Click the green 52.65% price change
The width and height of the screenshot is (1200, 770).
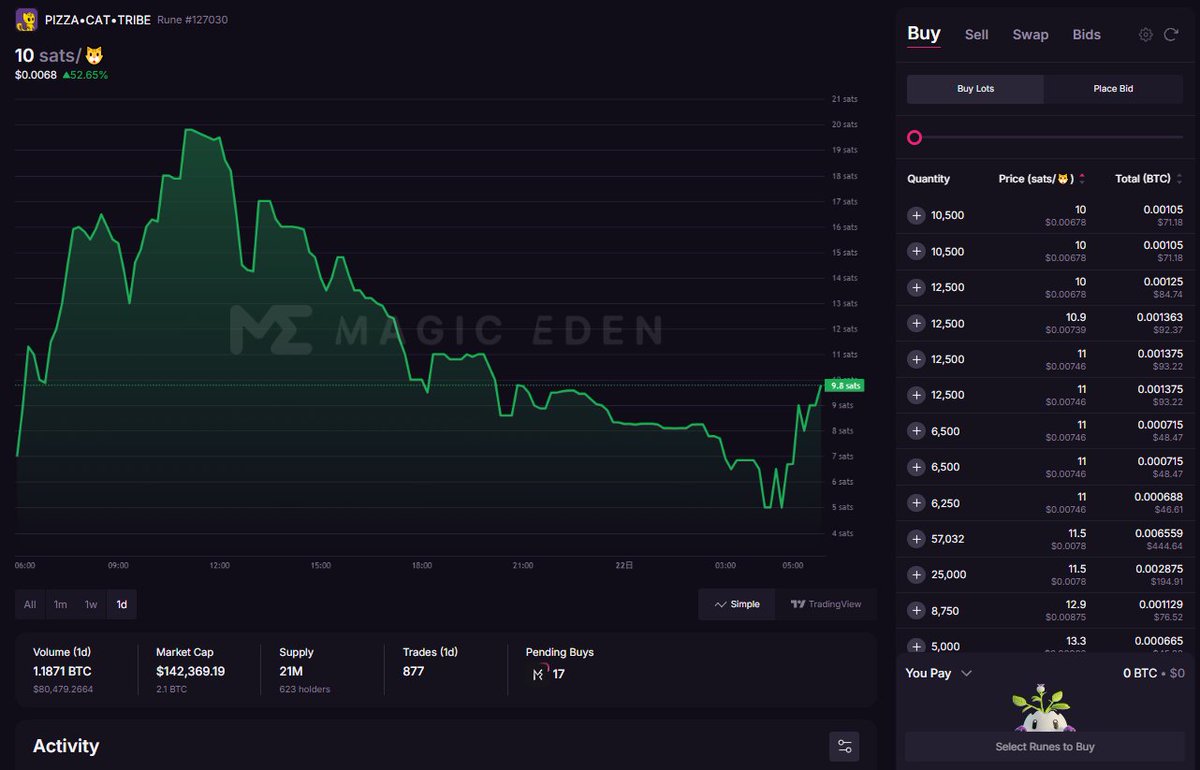[x=85, y=75]
